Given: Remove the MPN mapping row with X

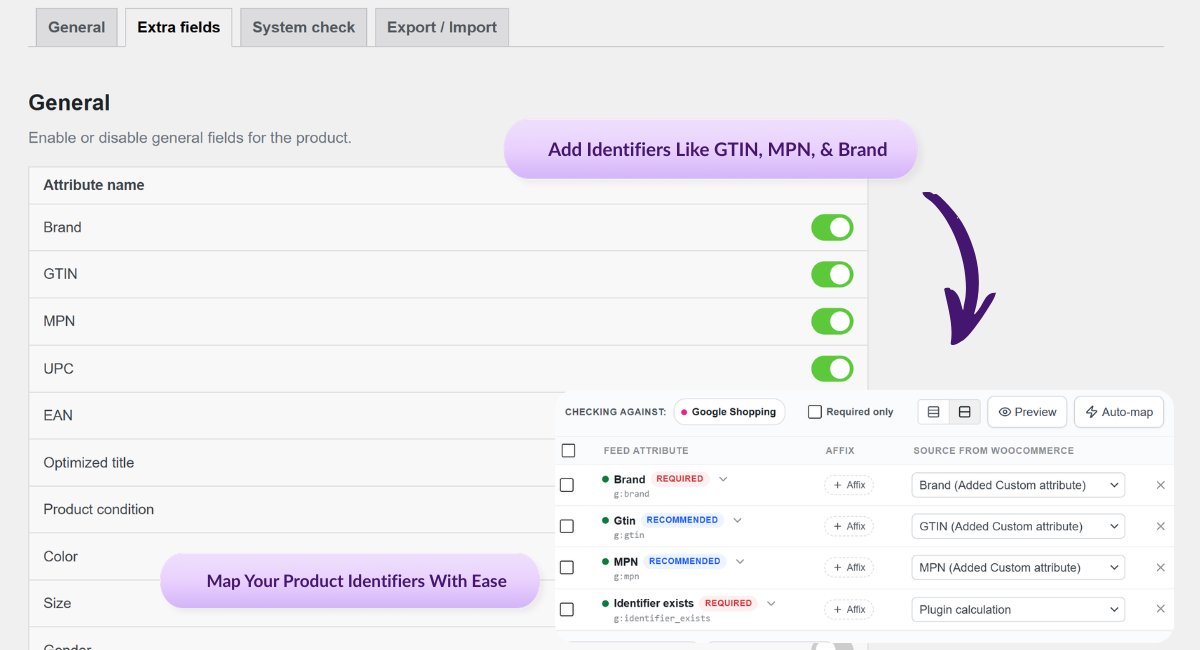Looking at the screenshot, I should [1161, 567].
